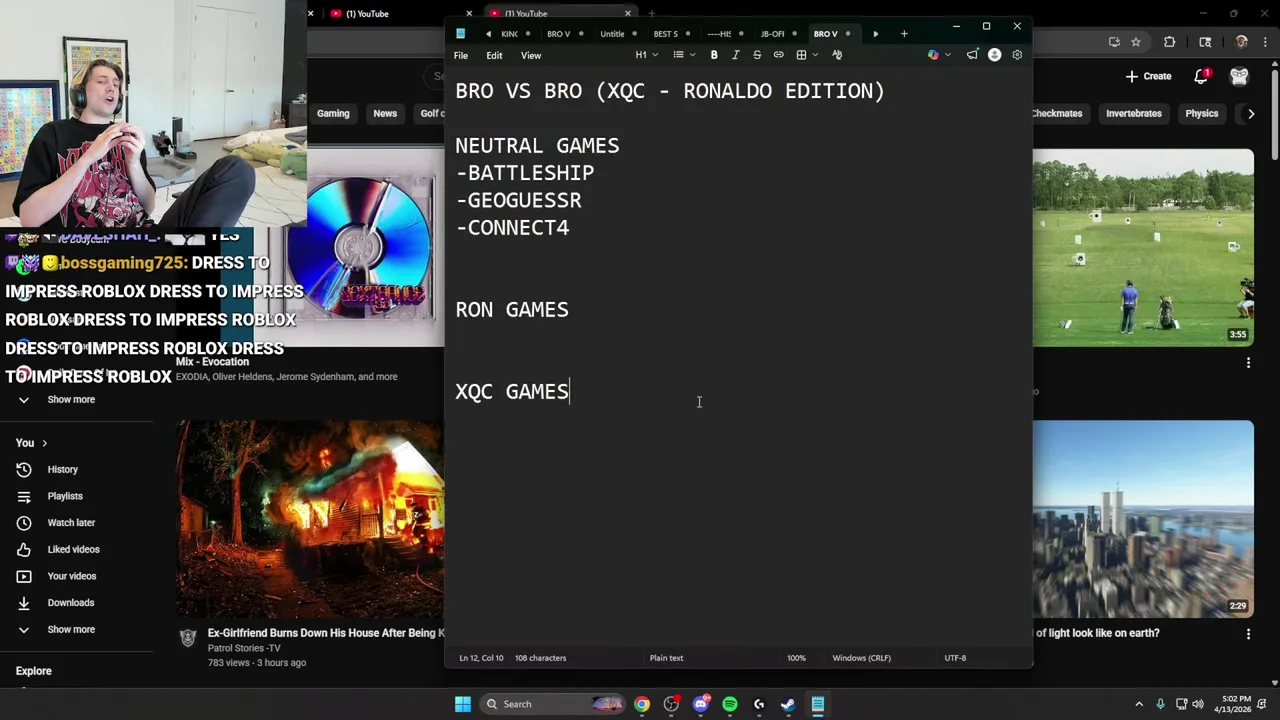The height and width of the screenshot is (720, 1280).
Task: Toggle bold formatting in Notepad
Action: pos(714,55)
